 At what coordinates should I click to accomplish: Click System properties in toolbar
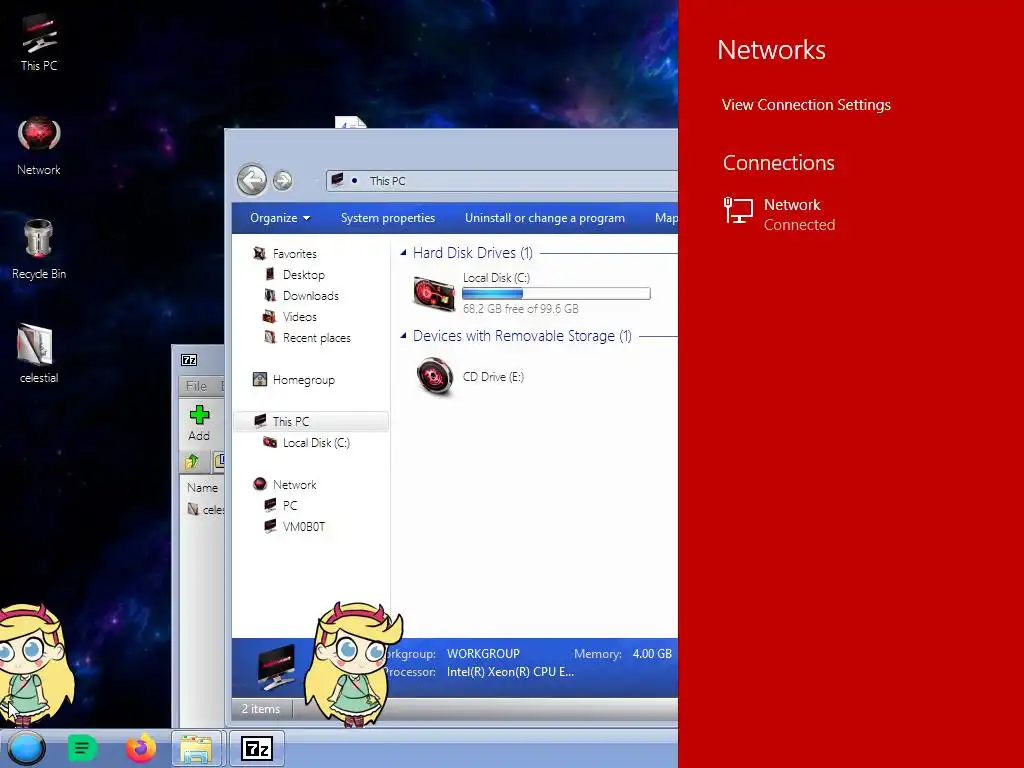tap(388, 217)
